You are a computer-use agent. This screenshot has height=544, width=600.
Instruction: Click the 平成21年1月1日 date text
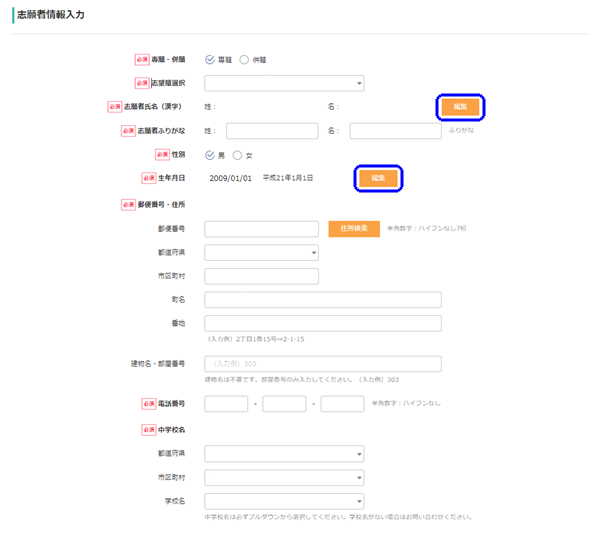(x=288, y=178)
